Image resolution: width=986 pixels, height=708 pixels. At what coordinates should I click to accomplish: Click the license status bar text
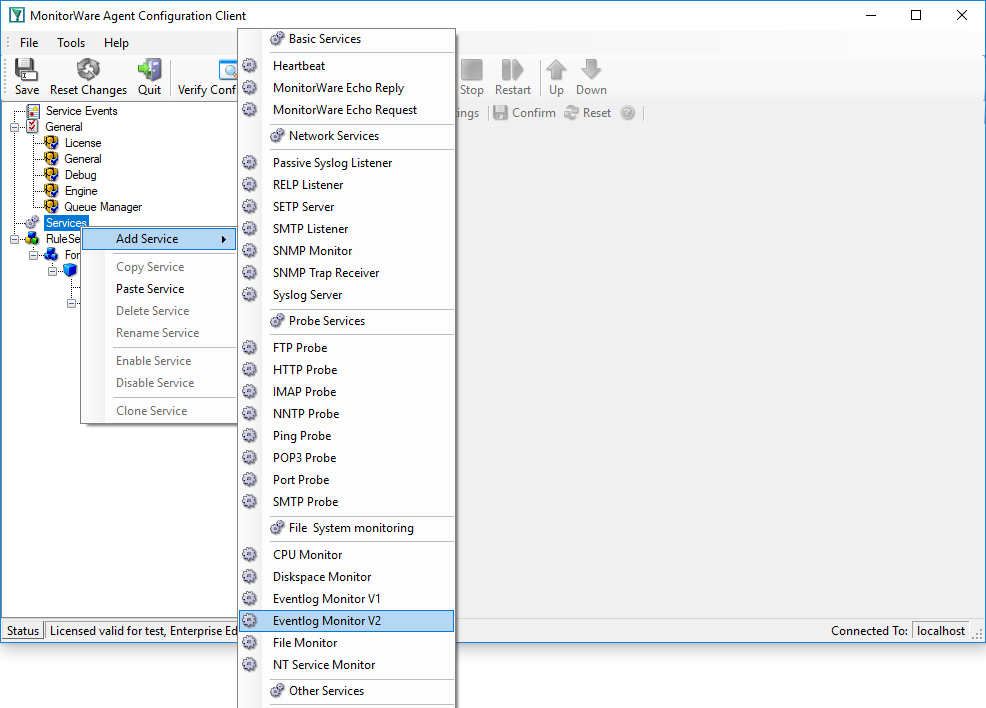[x=143, y=631]
